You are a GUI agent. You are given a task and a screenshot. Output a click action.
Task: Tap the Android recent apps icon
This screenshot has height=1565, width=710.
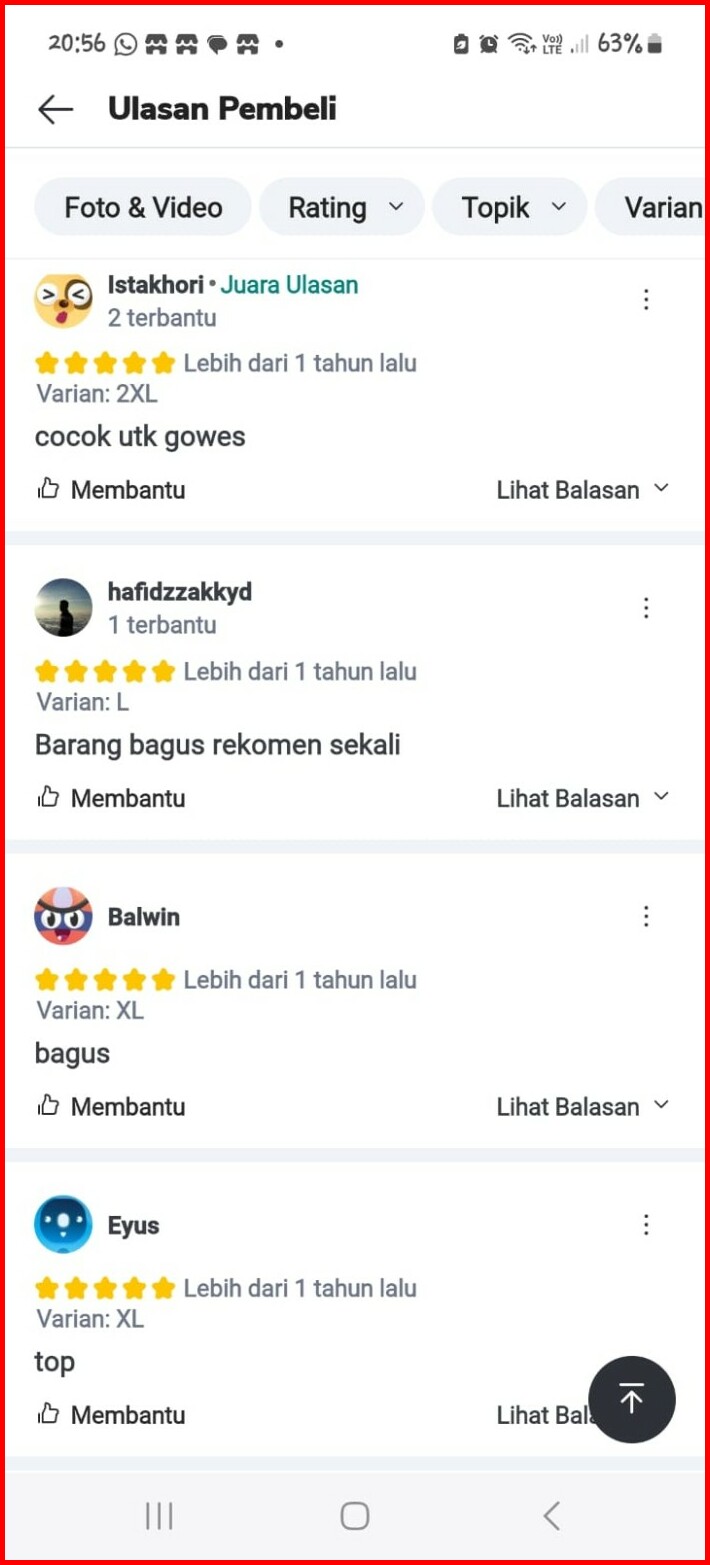(x=159, y=1516)
